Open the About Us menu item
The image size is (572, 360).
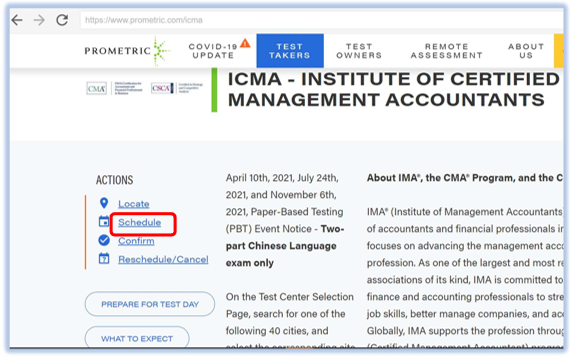(x=526, y=51)
